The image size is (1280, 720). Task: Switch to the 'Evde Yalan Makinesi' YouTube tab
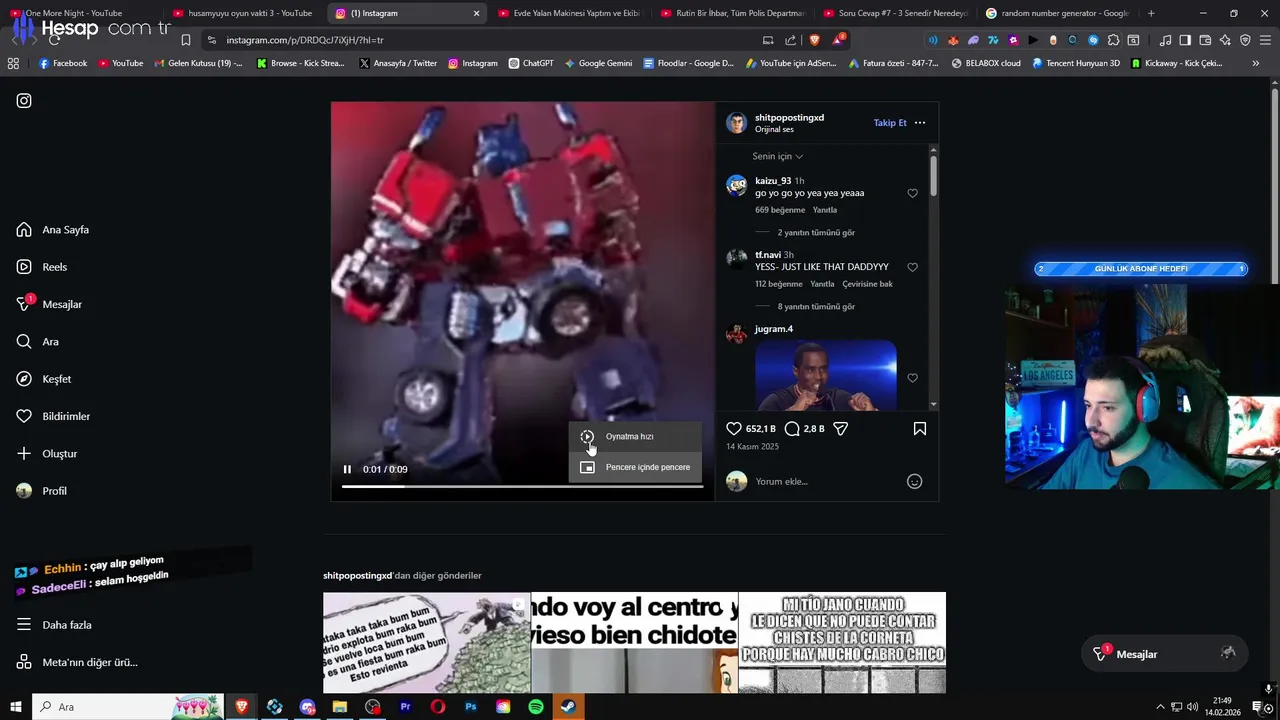pyautogui.click(x=570, y=13)
